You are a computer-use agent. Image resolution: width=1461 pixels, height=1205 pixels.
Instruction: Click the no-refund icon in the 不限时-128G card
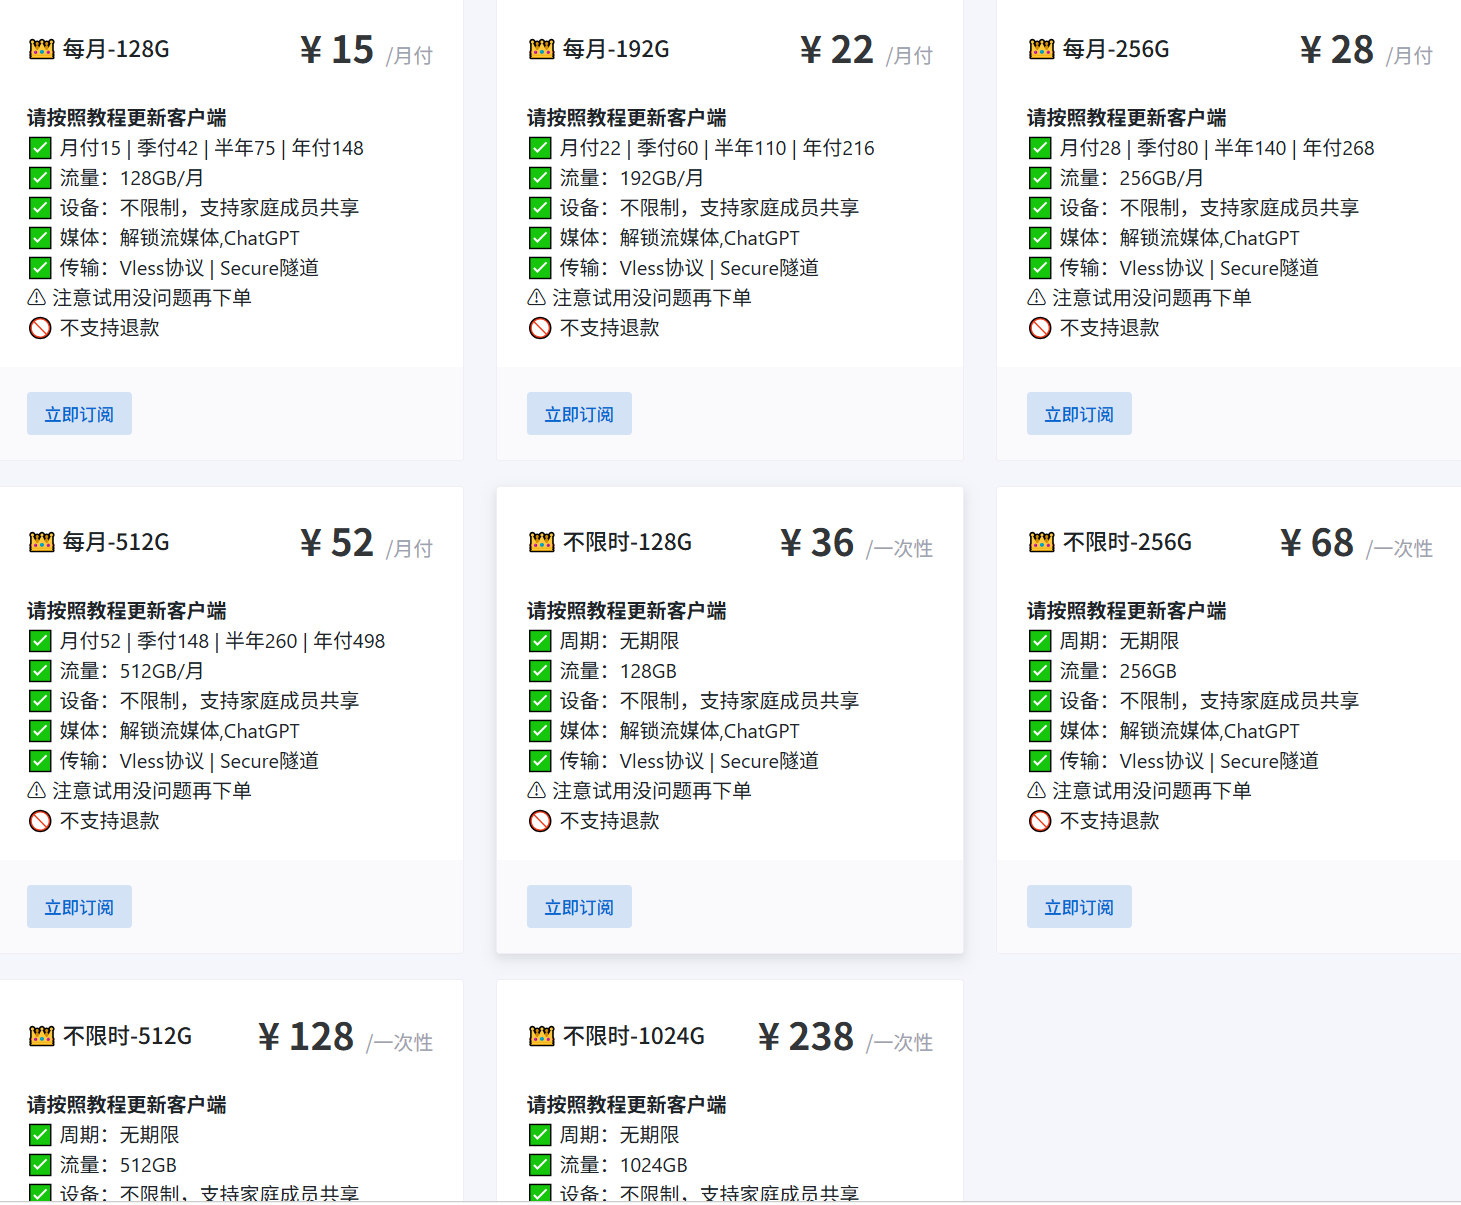540,821
